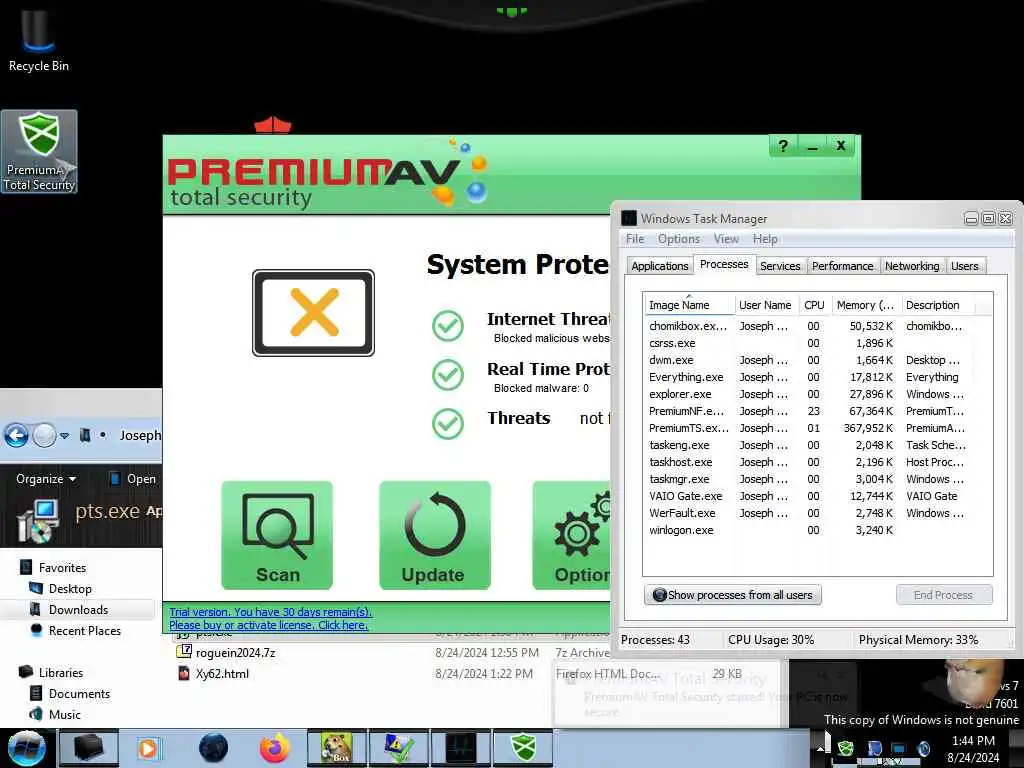
Task: Select the roguein2024.7z file
Action: (235, 652)
